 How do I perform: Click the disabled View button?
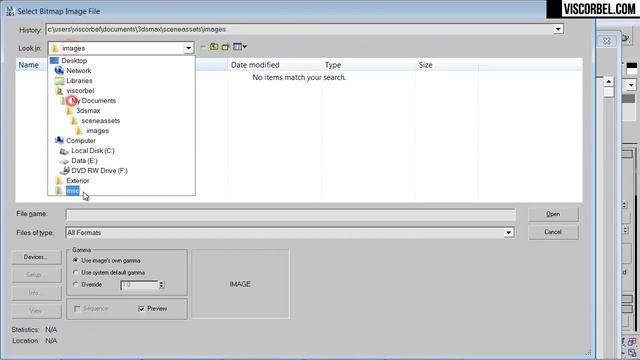(x=36, y=311)
